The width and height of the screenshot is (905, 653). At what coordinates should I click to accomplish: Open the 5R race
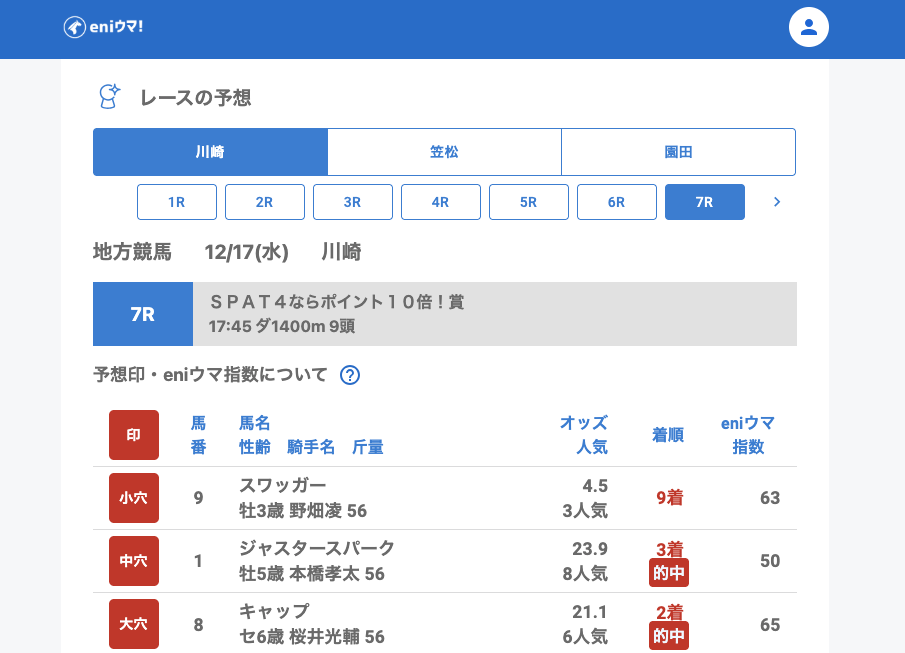point(529,202)
